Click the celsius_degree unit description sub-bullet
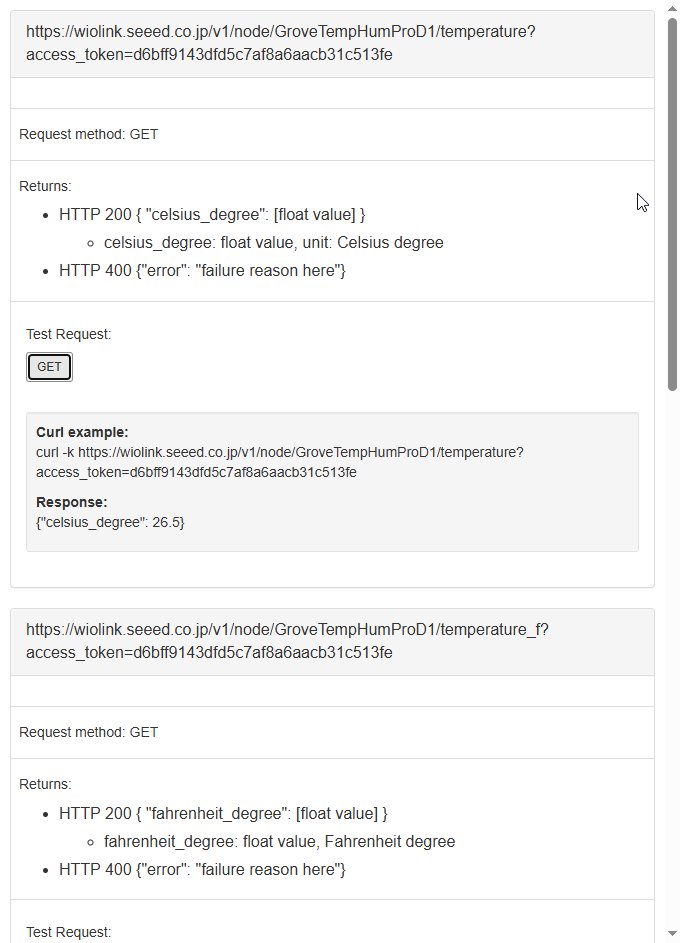This screenshot has width=680, height=943. 273,242
